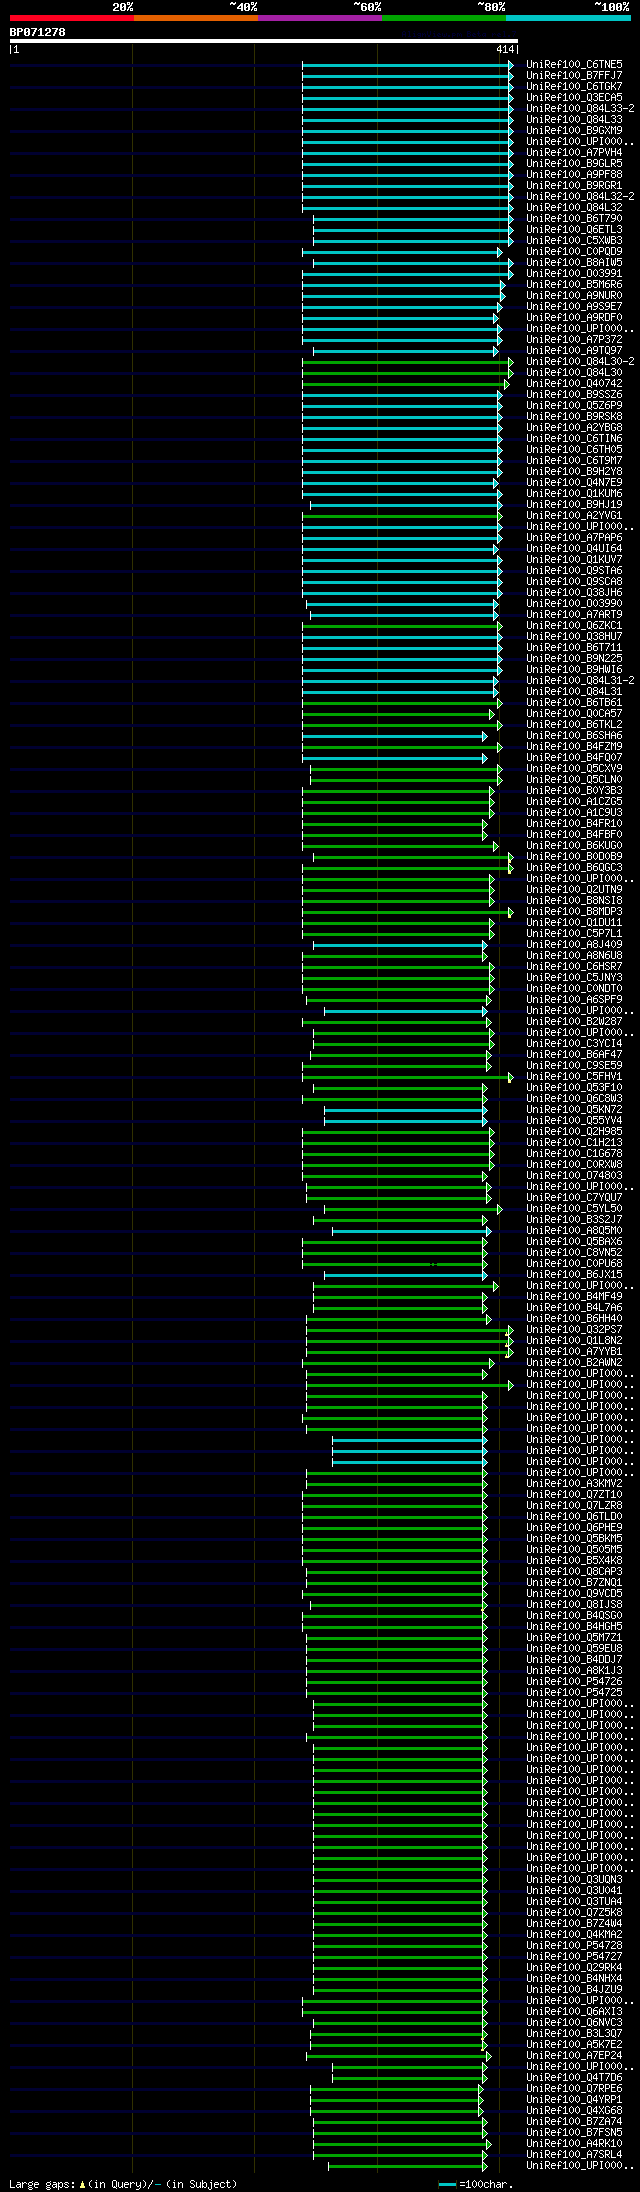
Task: Select label UniRef100_Q84L32-2
Action: pyautogui.click(x=580, y=196)
